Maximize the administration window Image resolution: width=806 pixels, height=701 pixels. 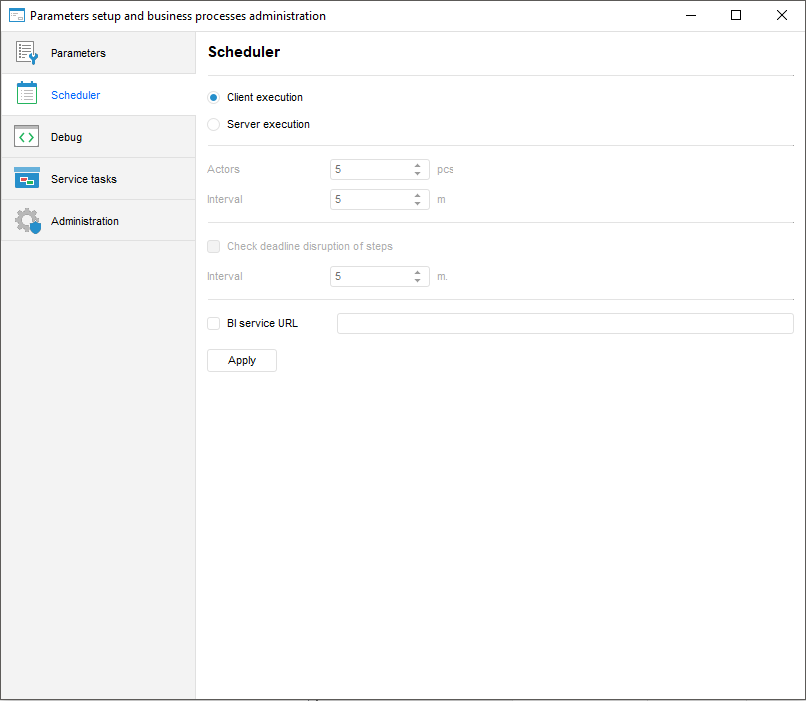click(736, 16)
